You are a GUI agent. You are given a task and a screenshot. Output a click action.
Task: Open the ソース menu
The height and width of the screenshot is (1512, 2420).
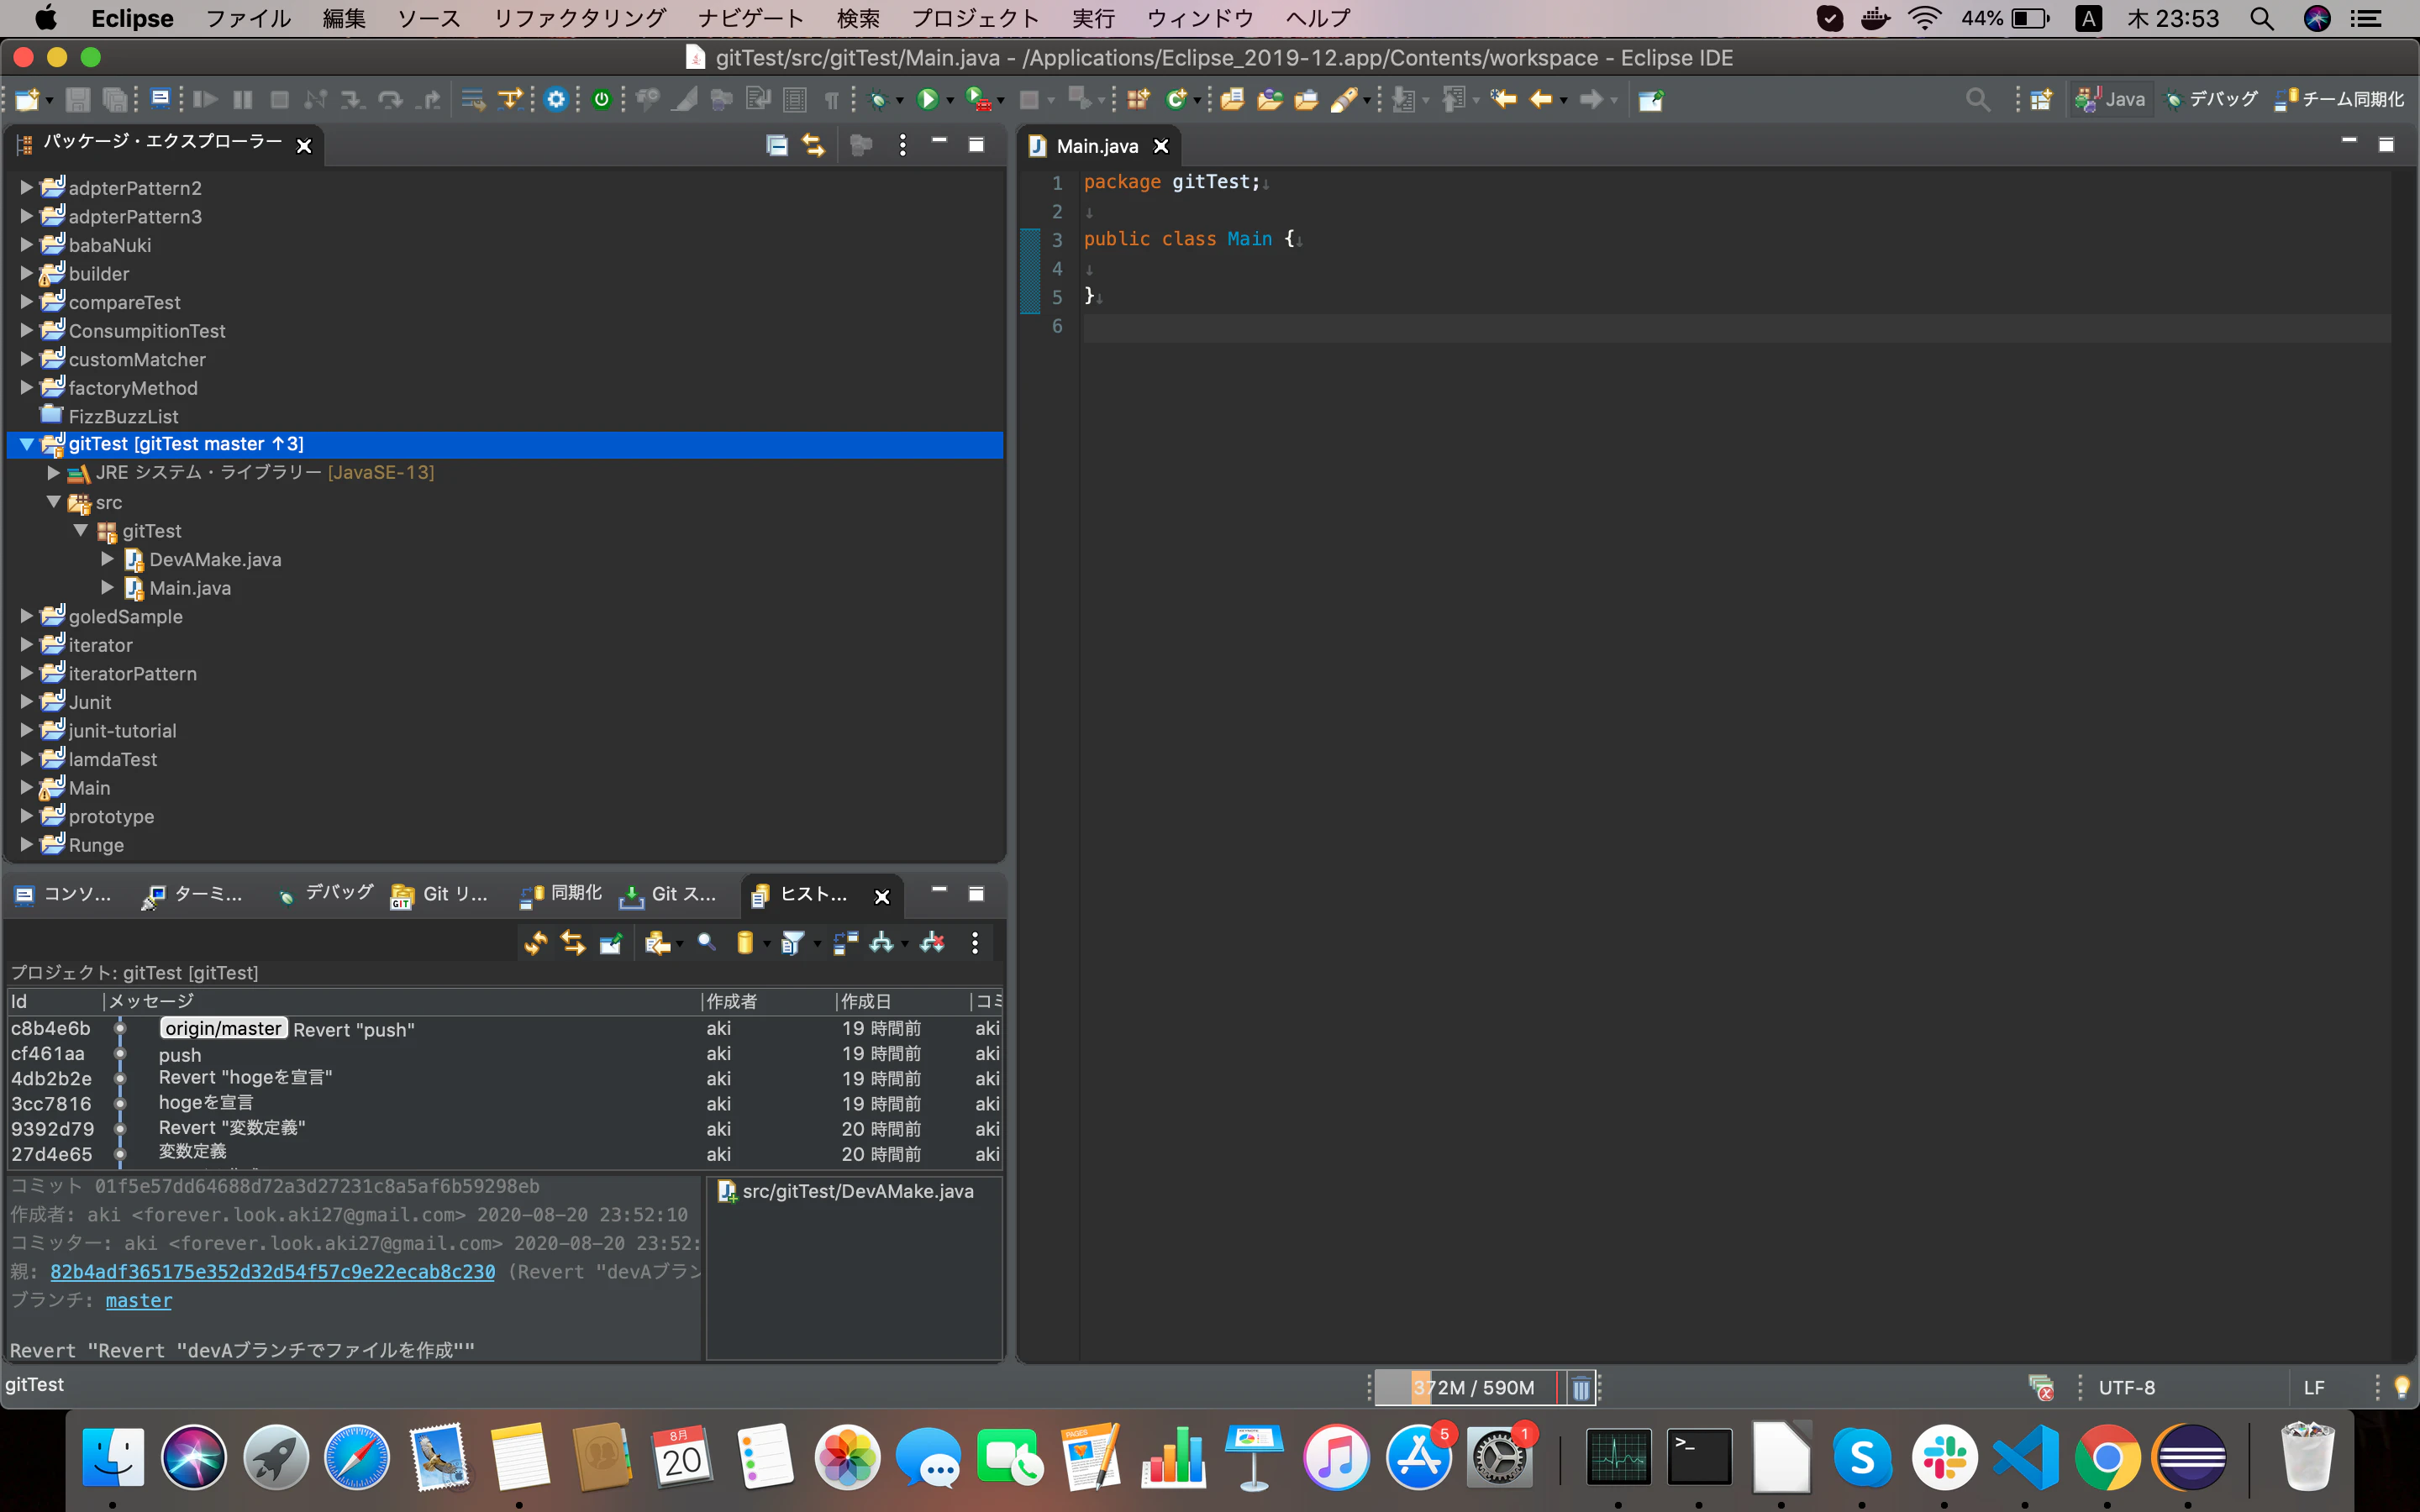coord(429,18)
